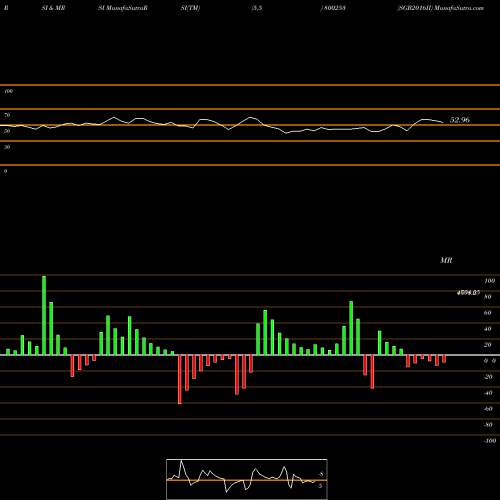Click the '80' label on the MR axis

click(x=488, y=297)
